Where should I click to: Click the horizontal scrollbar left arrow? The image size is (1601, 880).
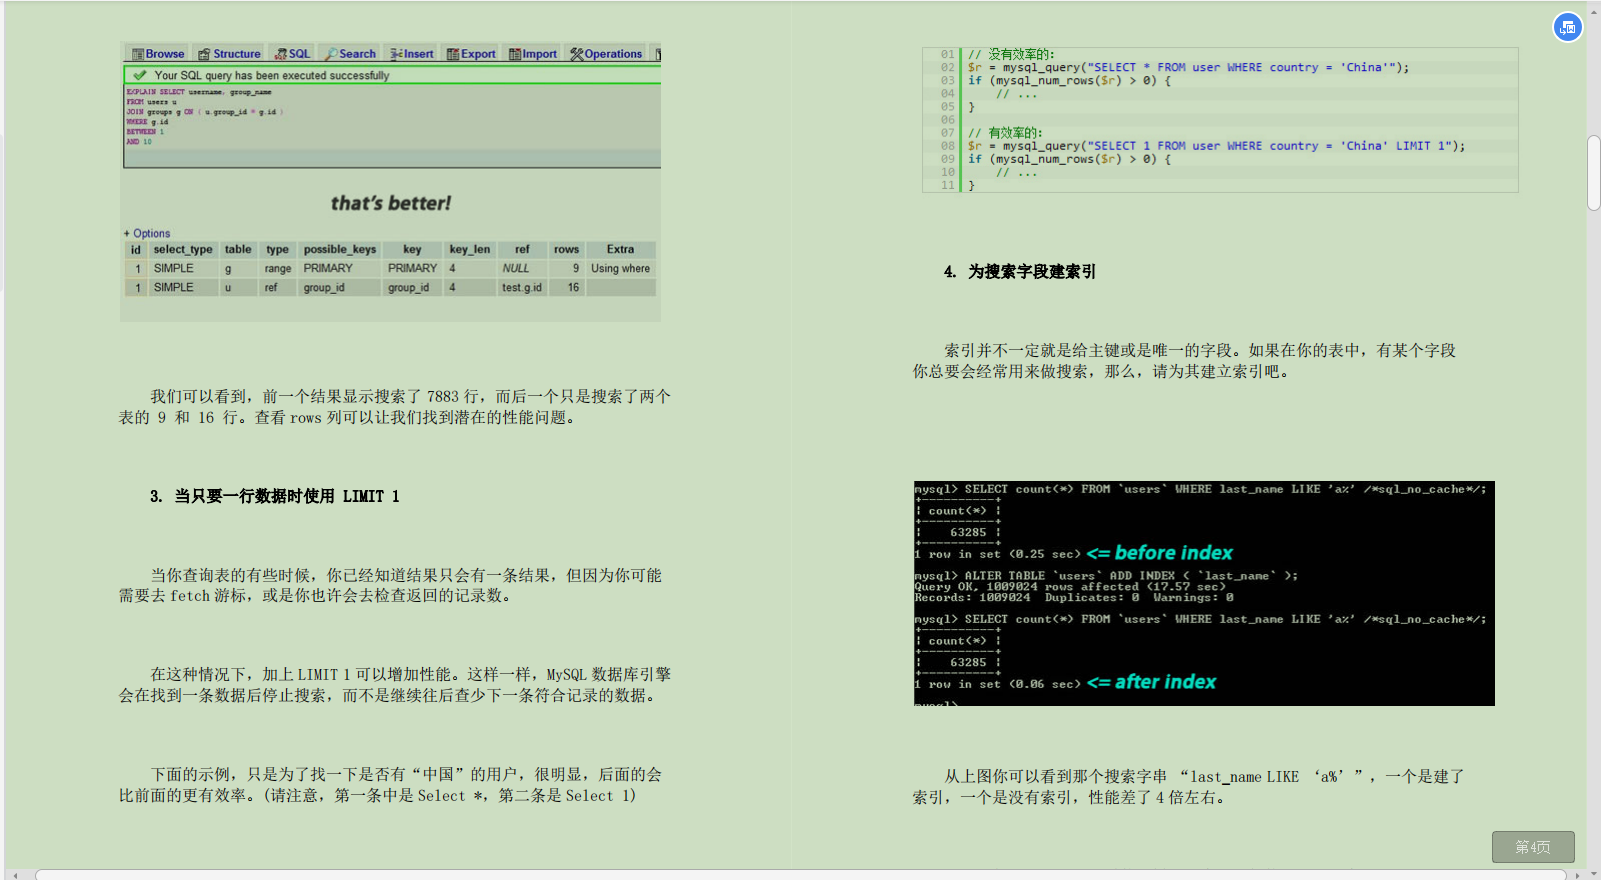14,875
